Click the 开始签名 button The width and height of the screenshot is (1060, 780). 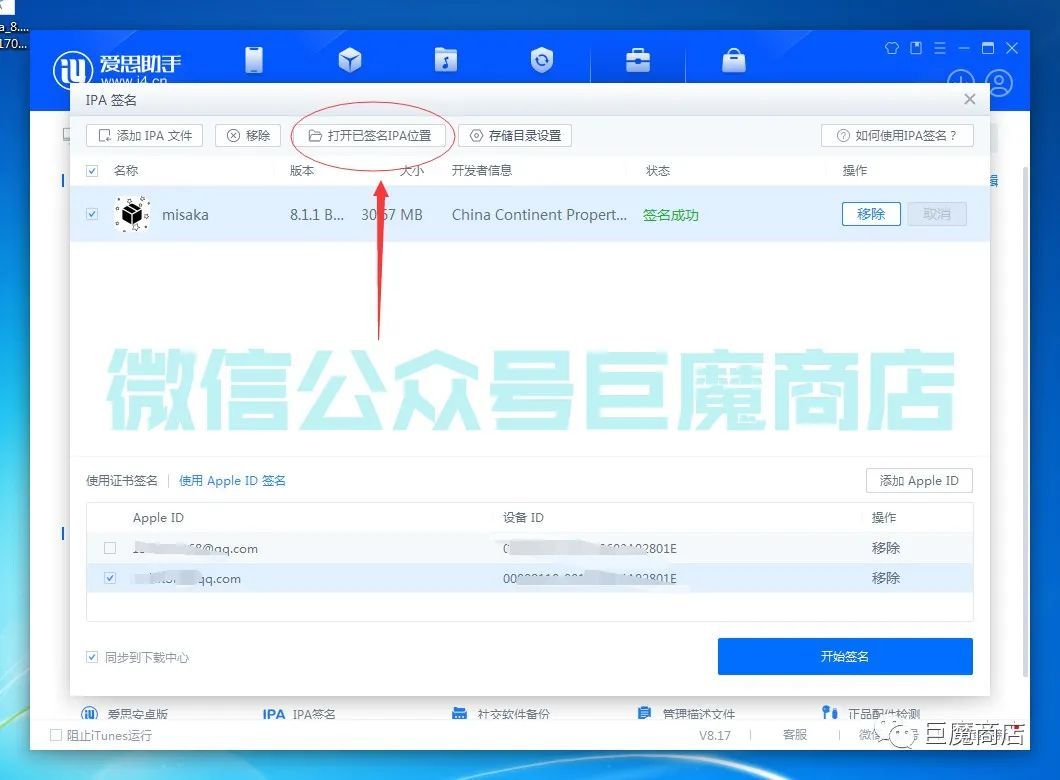pyautogui.click(x=845, y=656)
